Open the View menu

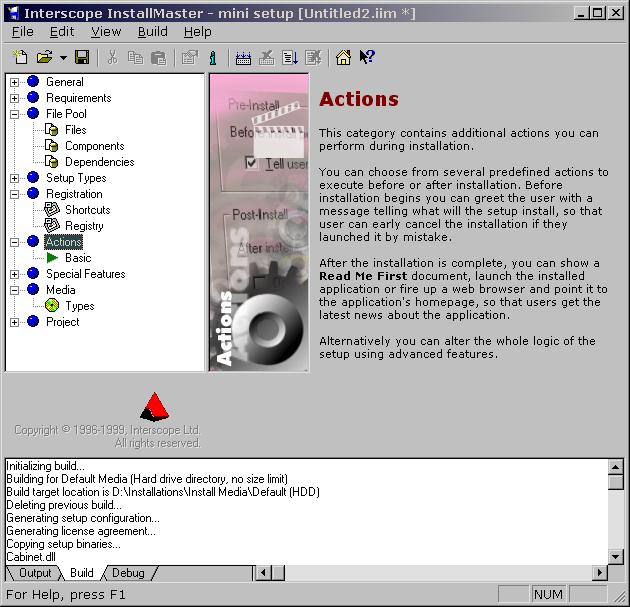click(x=106, y=32)
